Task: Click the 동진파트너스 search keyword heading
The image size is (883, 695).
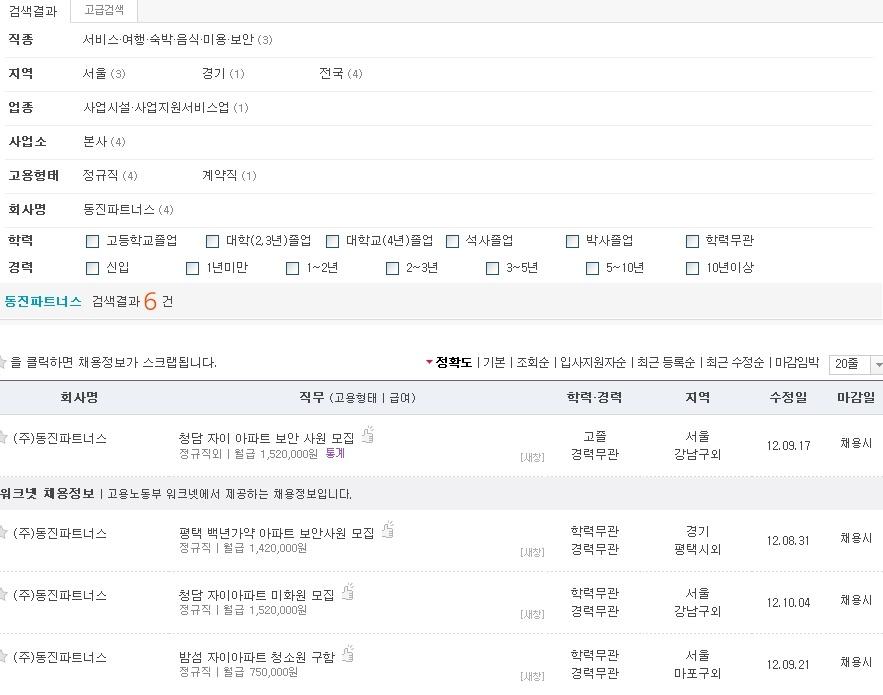Action: click(43, 301)
